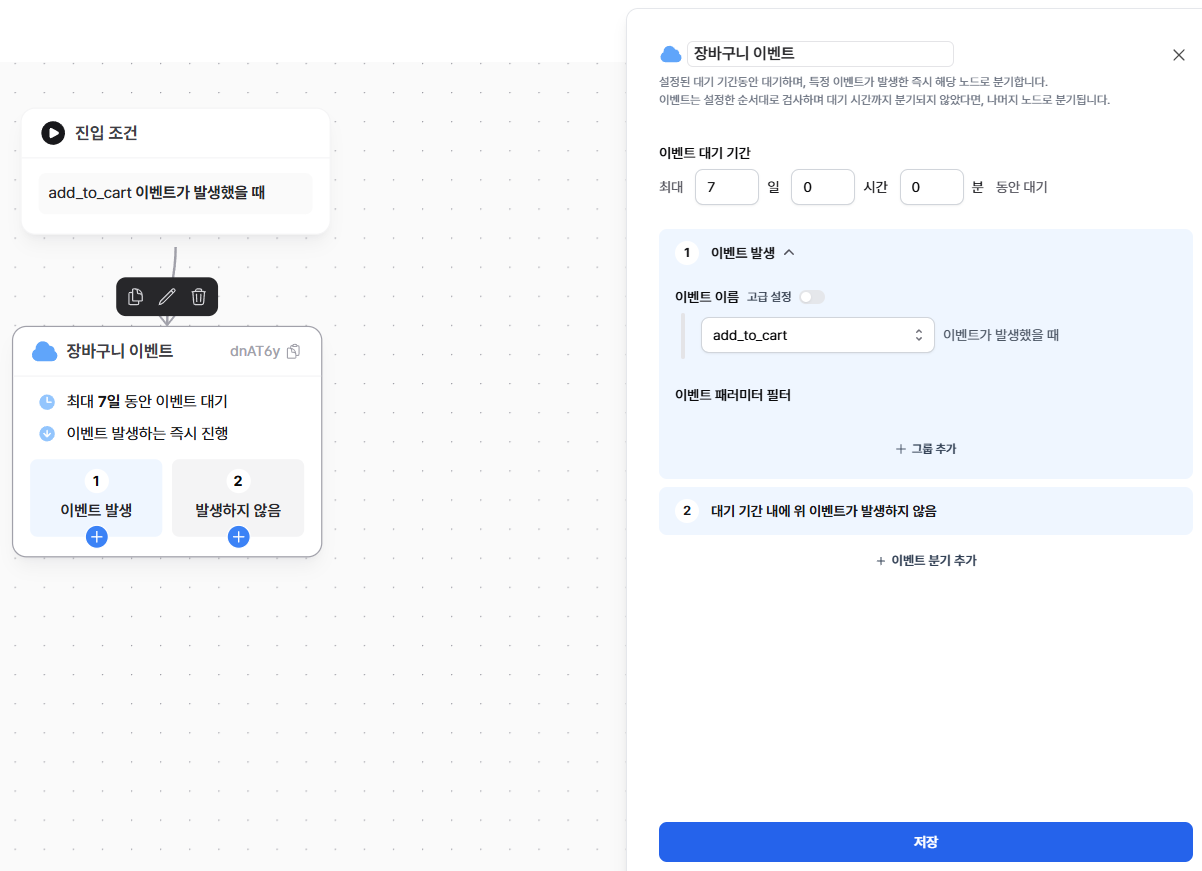
Task: Click the down-arrow icon beside 이벤트 발생하는 즉시 진행
Action: click(47, 434)
